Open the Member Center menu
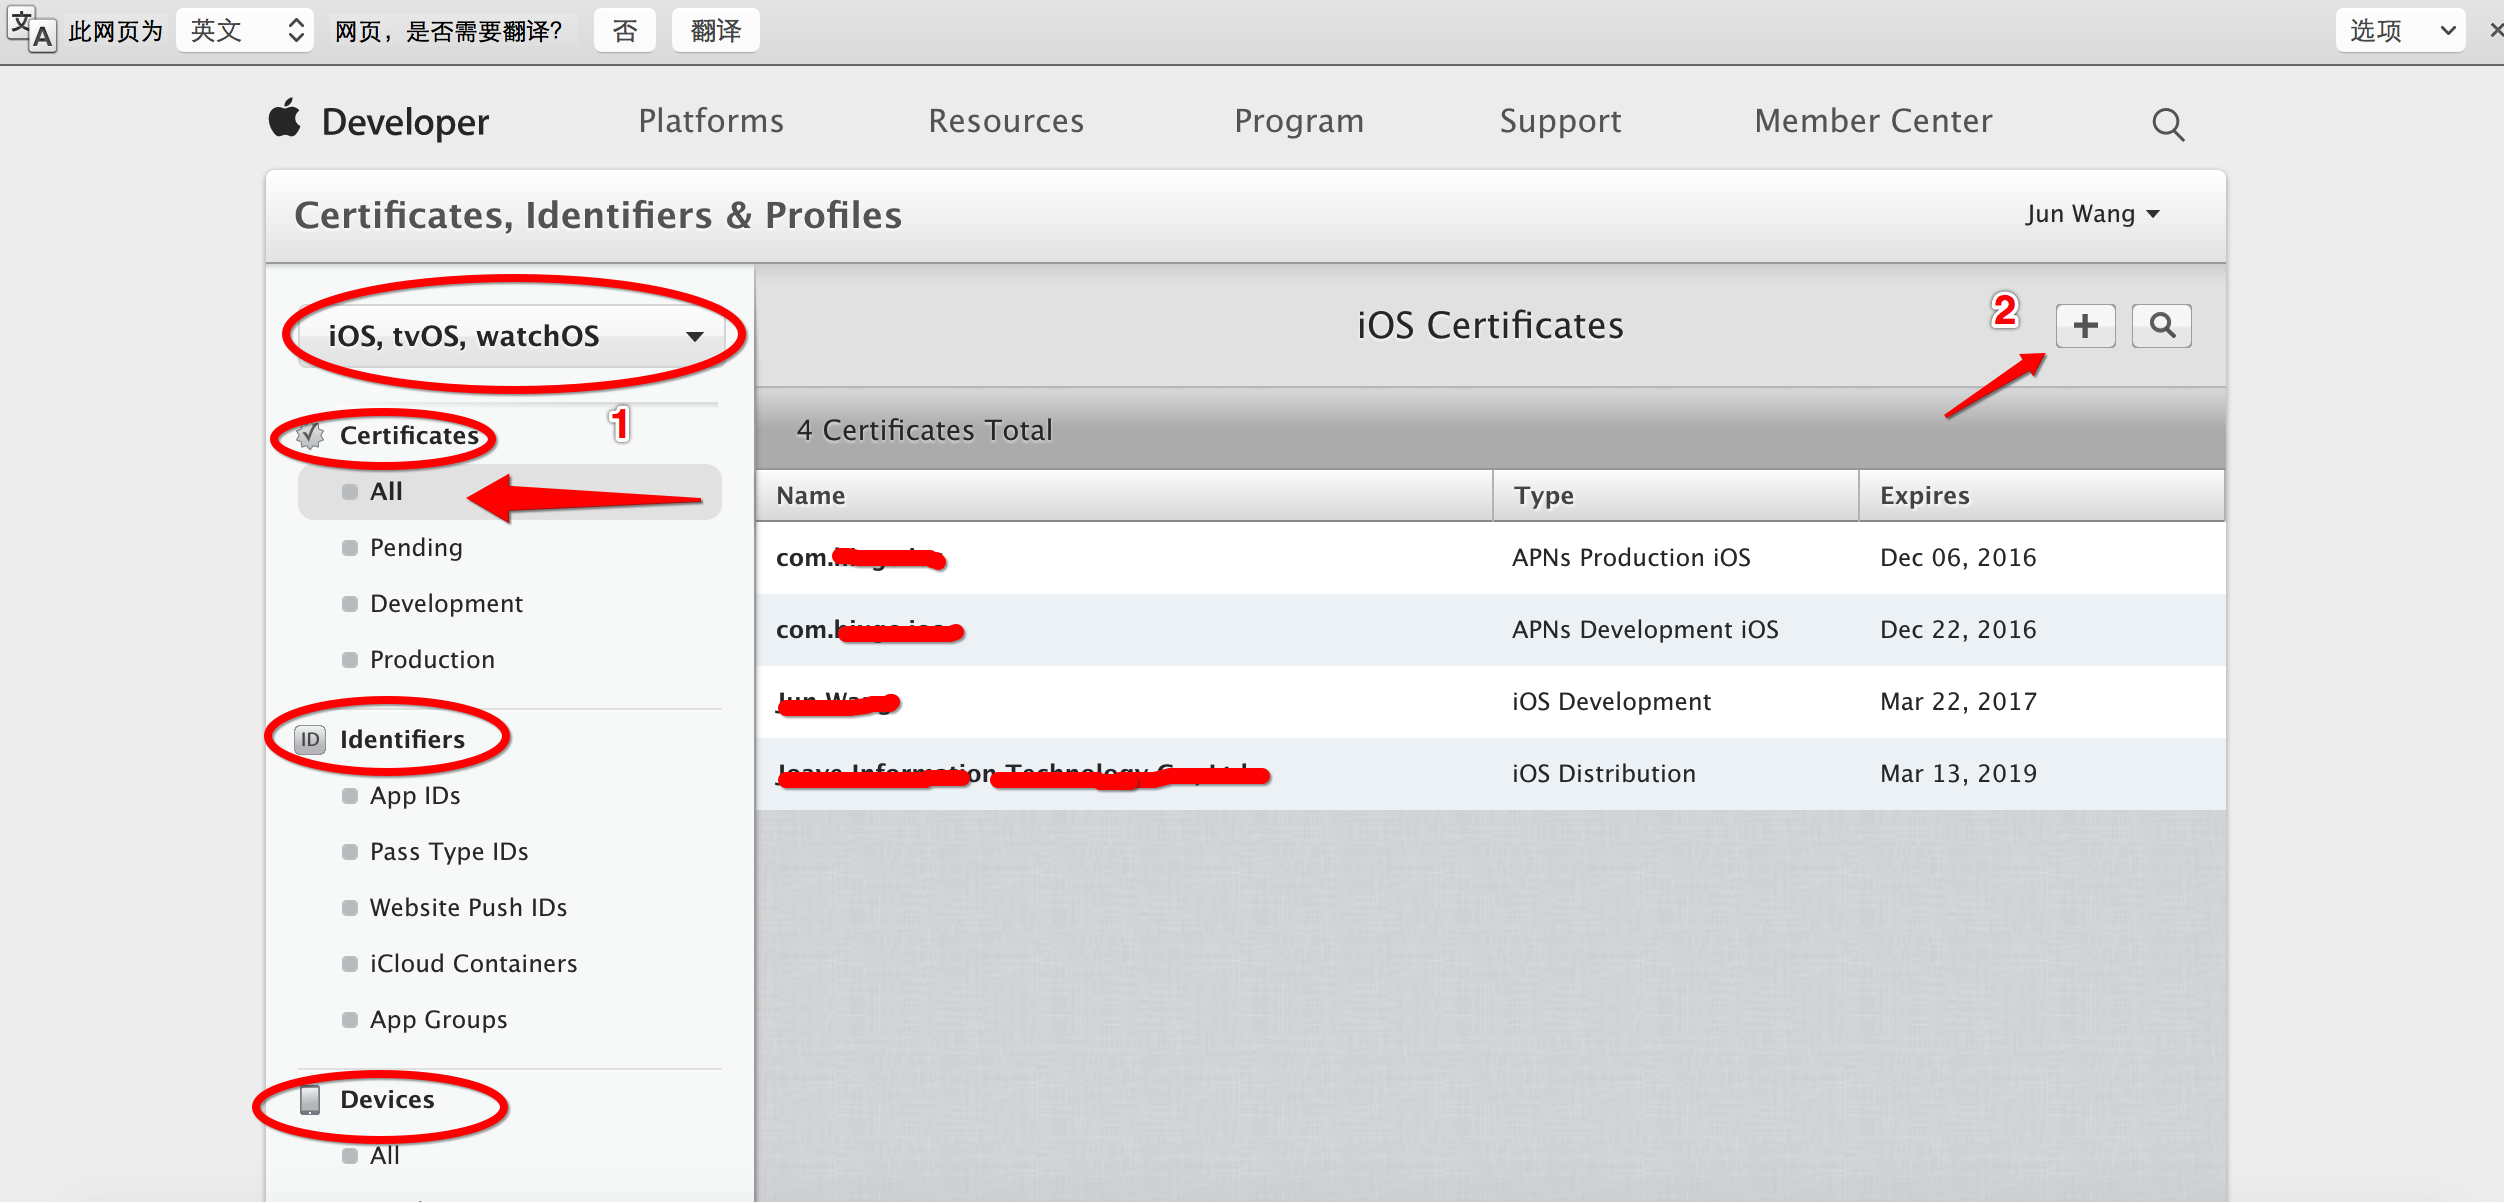 pyautogui.click(x=1873, y=121)
